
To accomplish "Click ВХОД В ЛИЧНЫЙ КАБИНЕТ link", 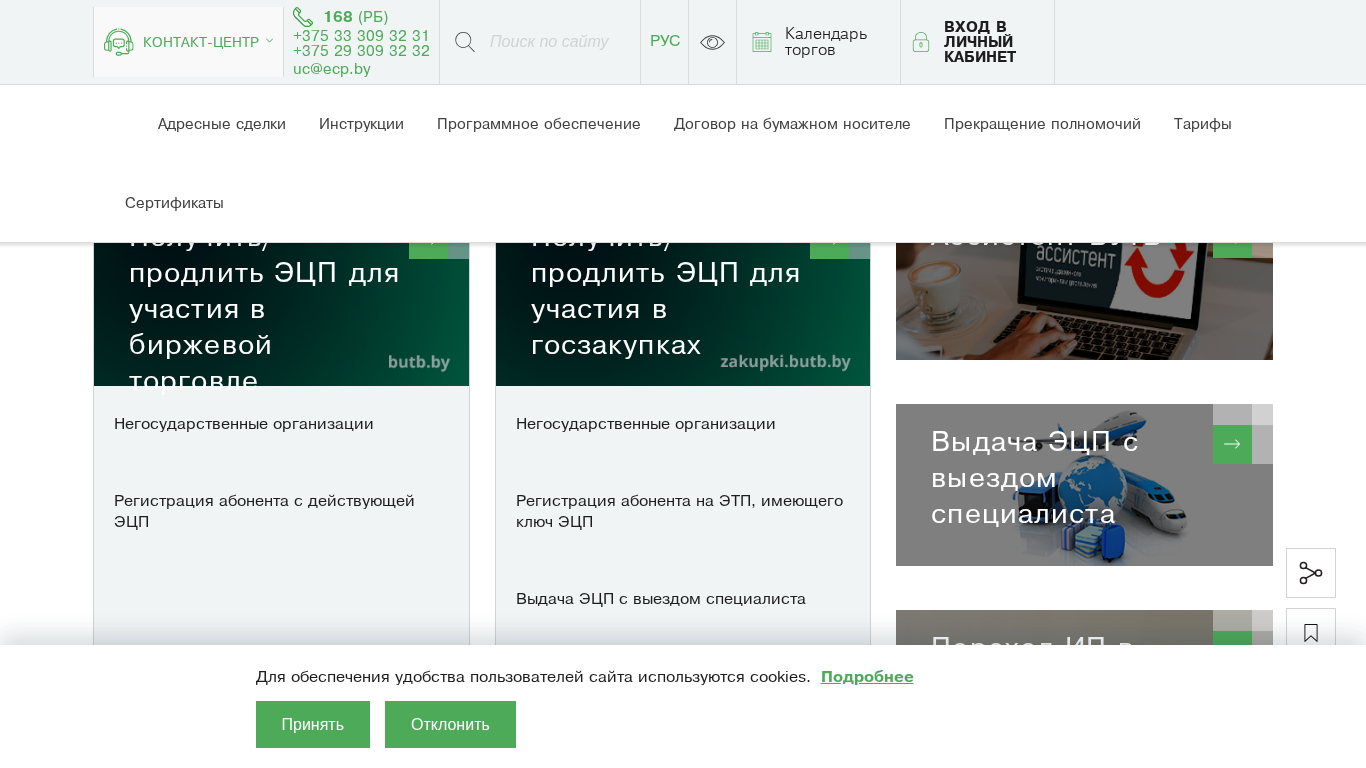I will click(x=980, y=42).
